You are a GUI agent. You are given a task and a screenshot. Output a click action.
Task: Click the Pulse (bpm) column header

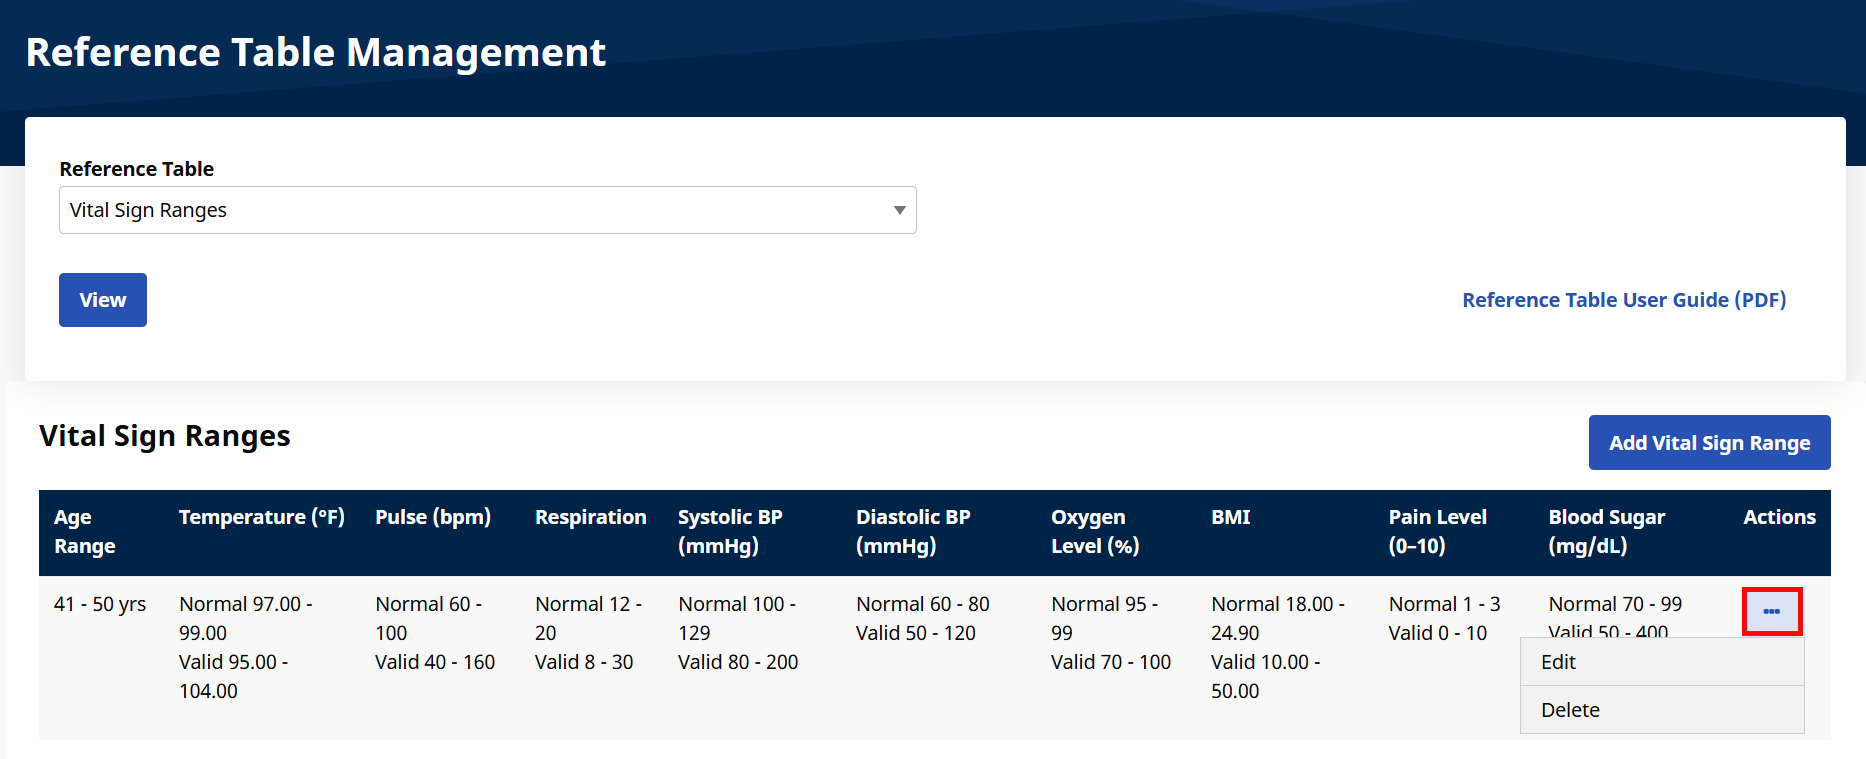point(433,517)
